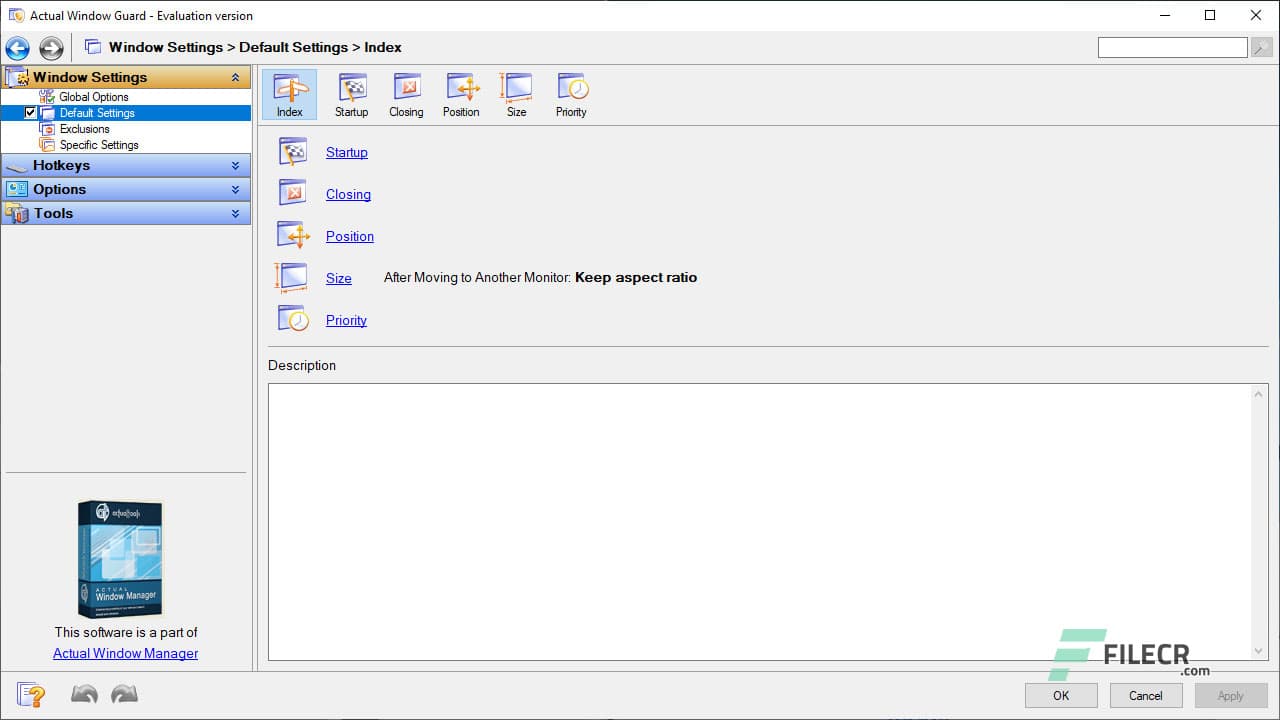1280x720 pixels.
Task: Expand the Hotkeys panel chevron
Action: pos(235,166)
